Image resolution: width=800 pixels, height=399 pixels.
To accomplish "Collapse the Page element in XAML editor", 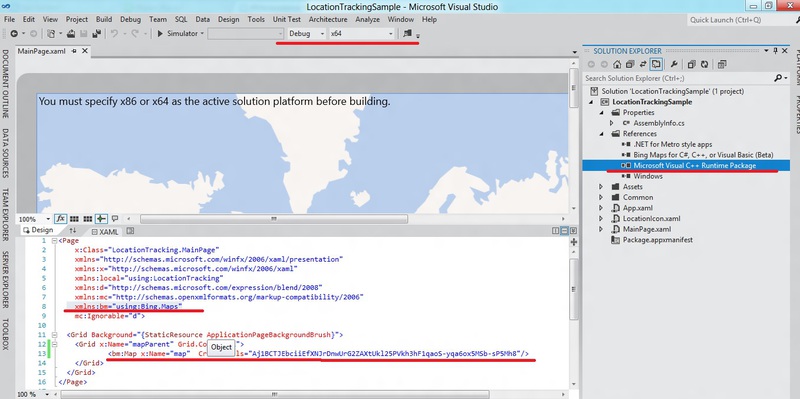I will pyautogui.click(x=55, y=241).
